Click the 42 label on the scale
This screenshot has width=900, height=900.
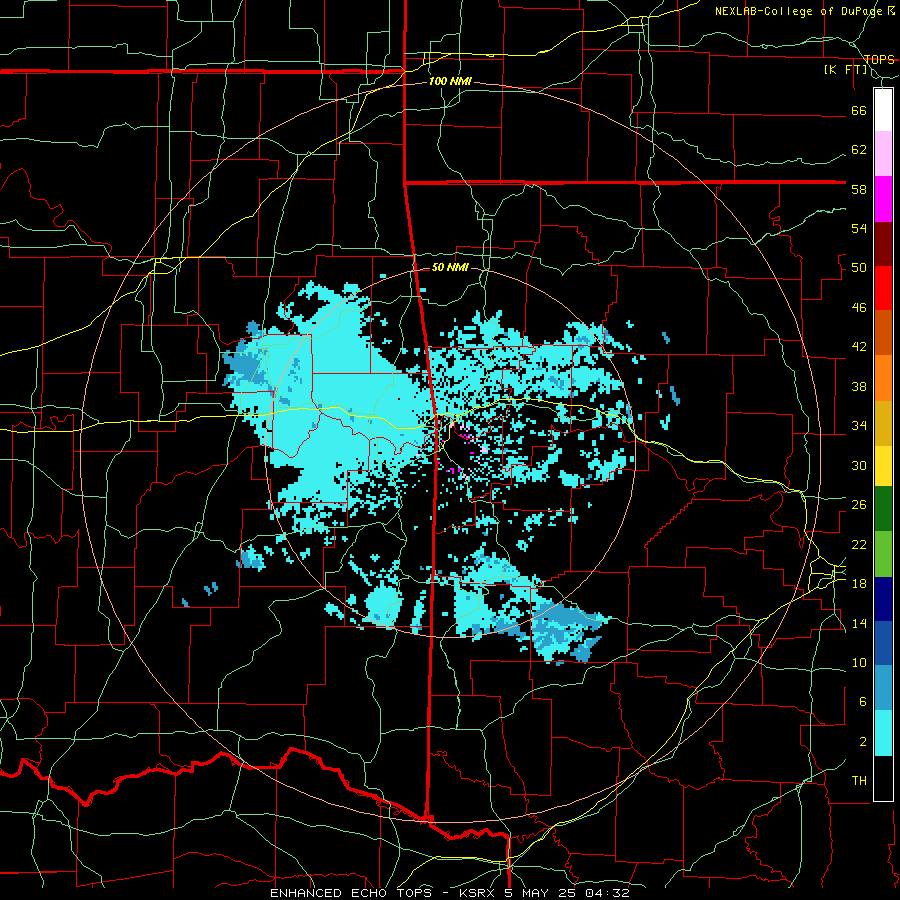pyautogui.click(x=859, y=346)
